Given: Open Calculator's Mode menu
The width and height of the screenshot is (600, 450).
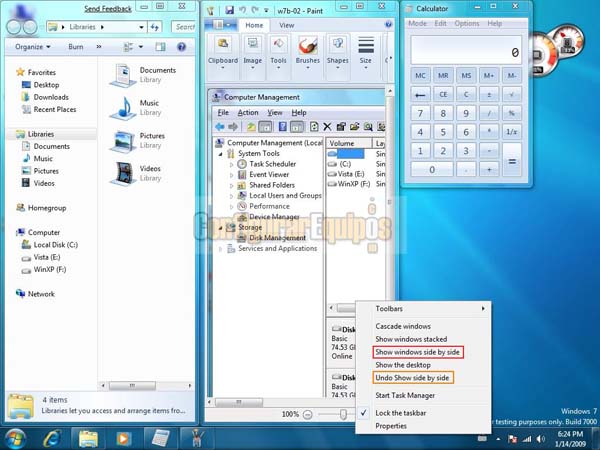Looking at the screenshot, I should click(417, 23).
